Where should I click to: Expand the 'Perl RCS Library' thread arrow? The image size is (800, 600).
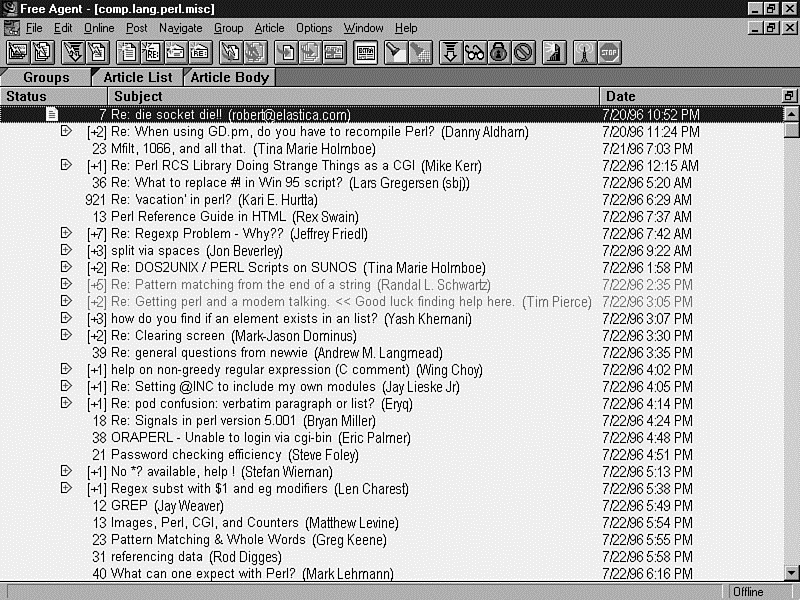pyautogui.click(x=66, y=165)
